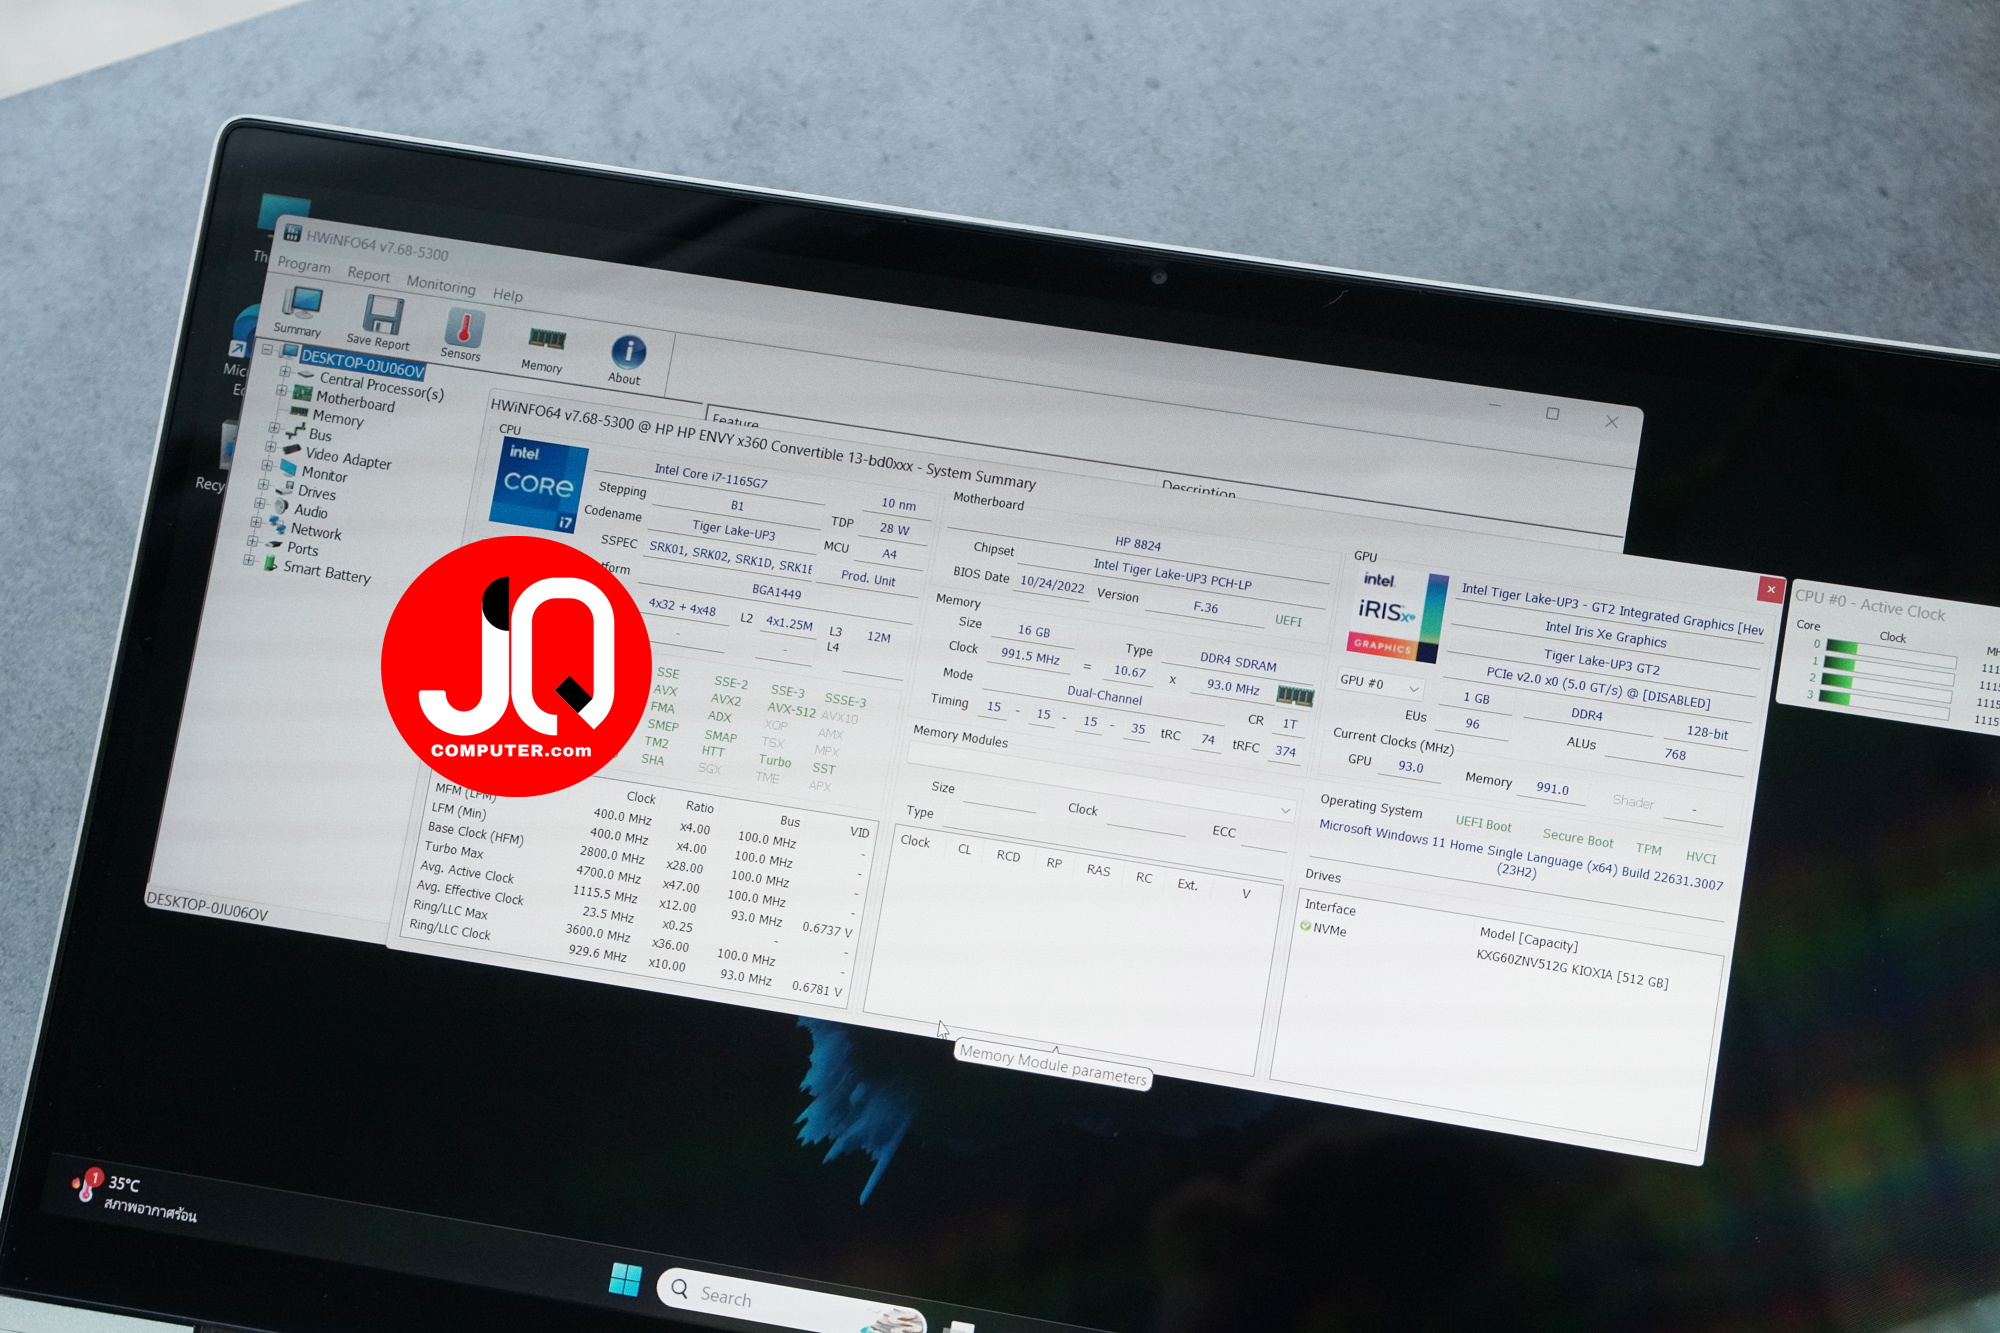The width and height of the screenshot is (2000, 1333).
Task: Select the Video Adapter card icon
Action: point(292,449)
